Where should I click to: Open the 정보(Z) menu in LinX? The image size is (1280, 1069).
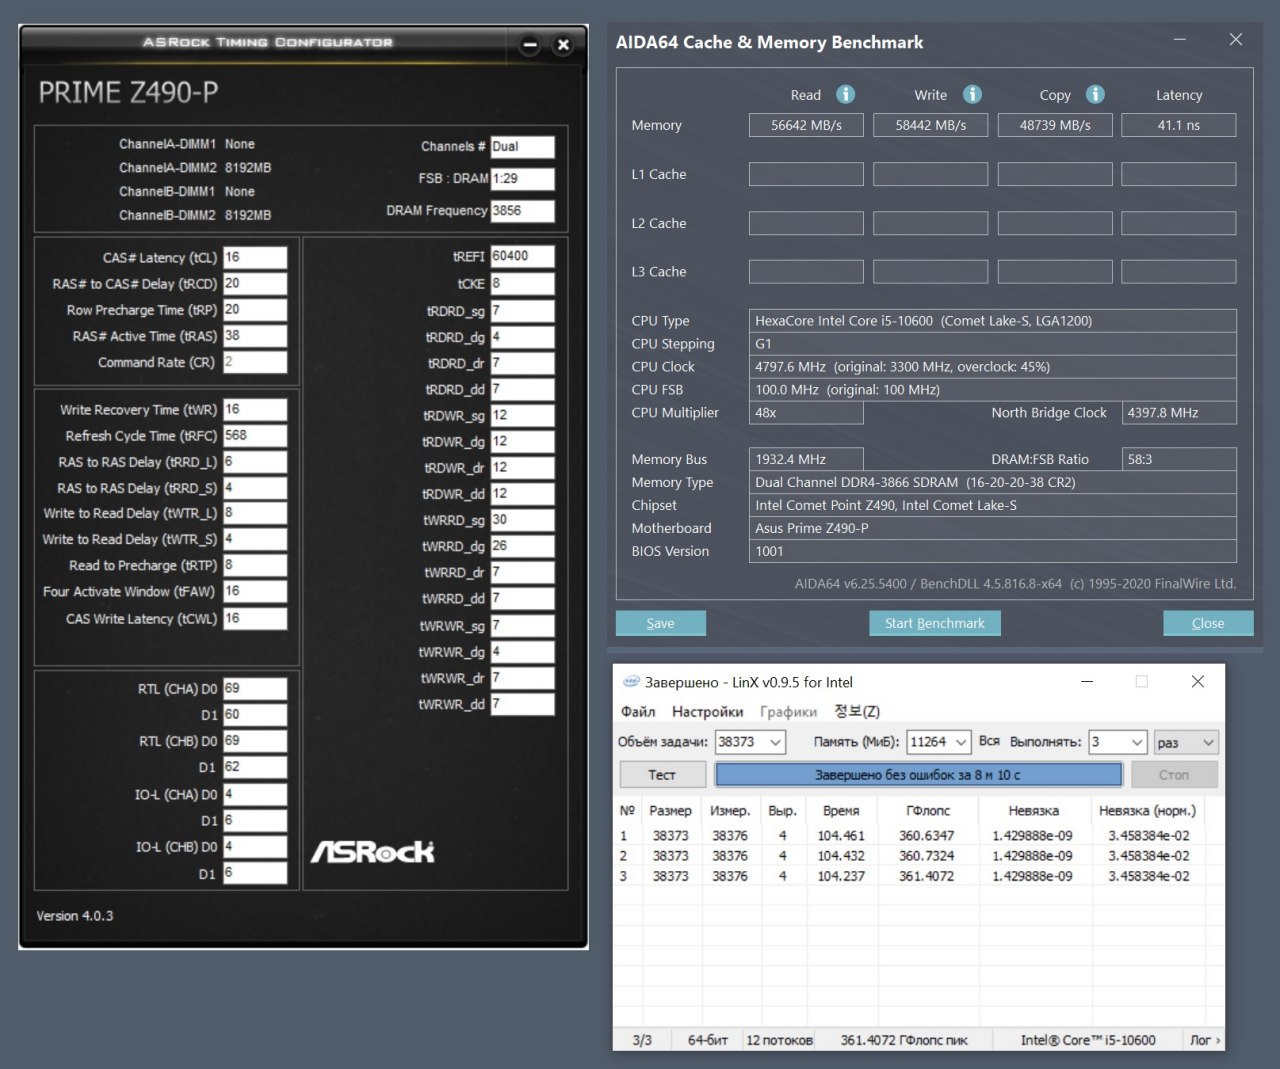click(x=857, y=712)
